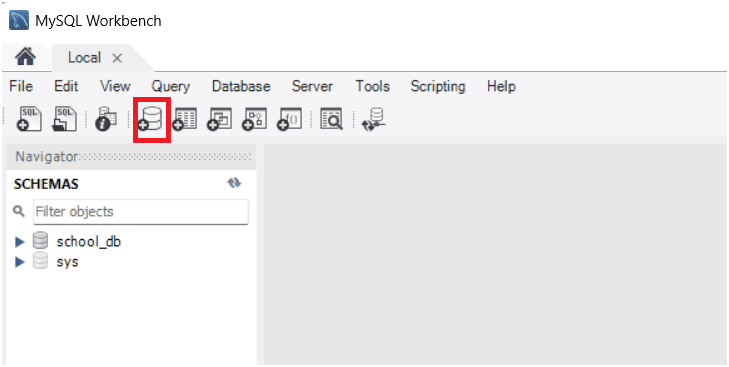Search table data toolbar icon

331,119
